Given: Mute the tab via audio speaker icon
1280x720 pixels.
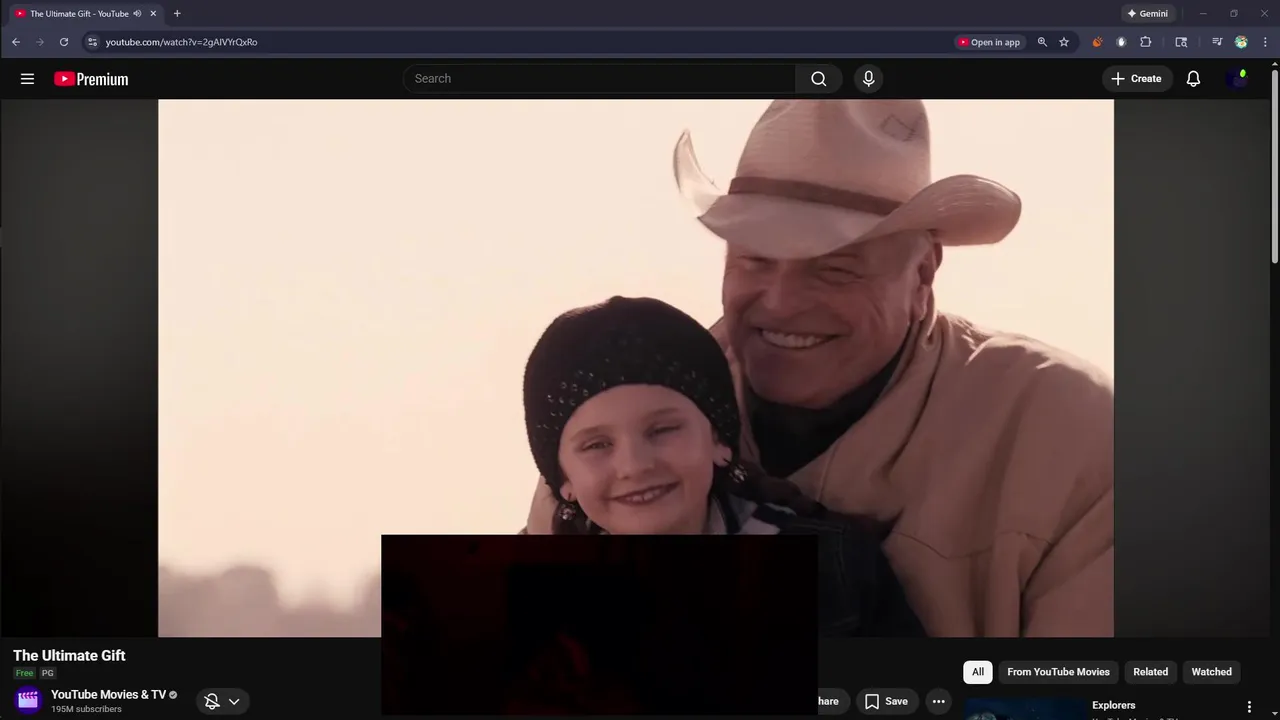Looking at the screenshot, I should coord(137,14).
